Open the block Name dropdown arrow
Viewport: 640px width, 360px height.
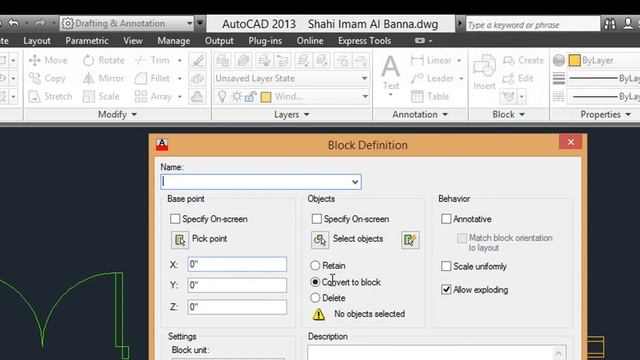(x=355, y=182)
